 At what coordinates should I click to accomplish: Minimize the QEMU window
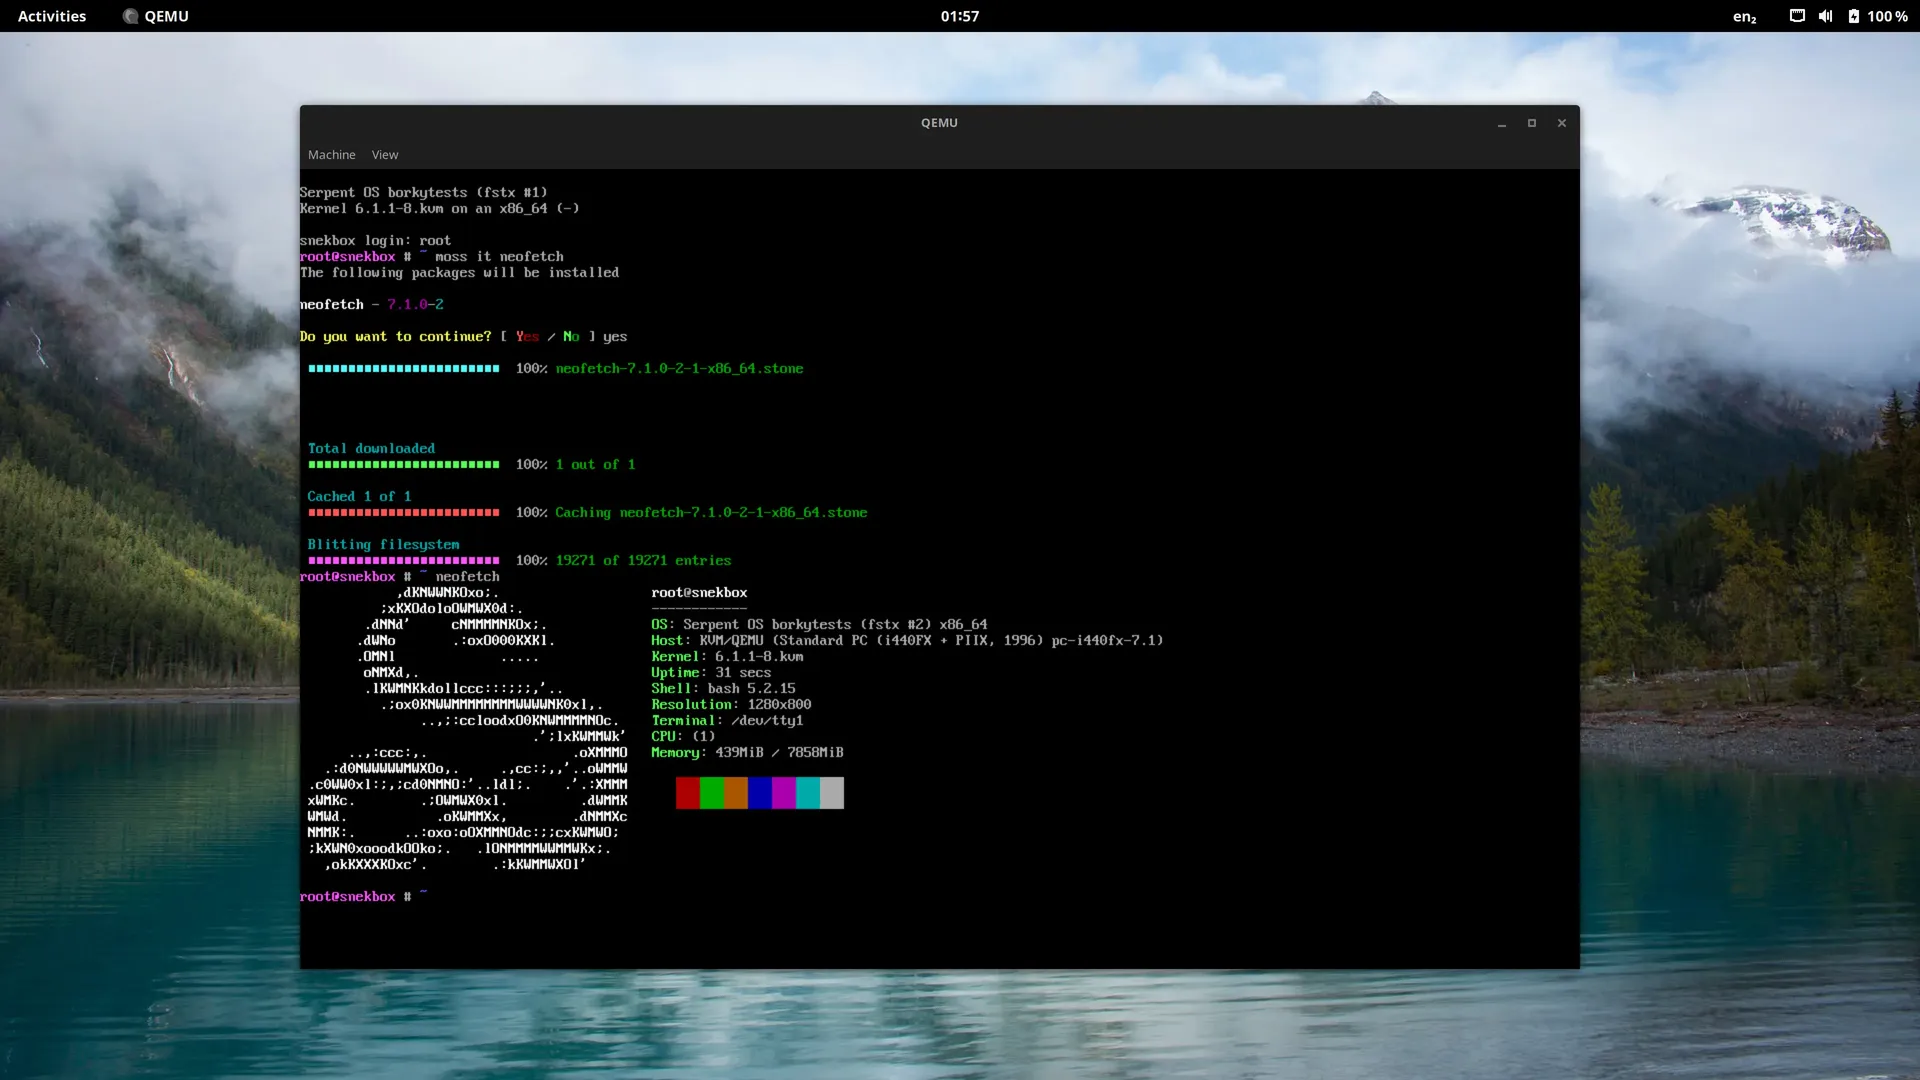click(x=1501, y=123)
